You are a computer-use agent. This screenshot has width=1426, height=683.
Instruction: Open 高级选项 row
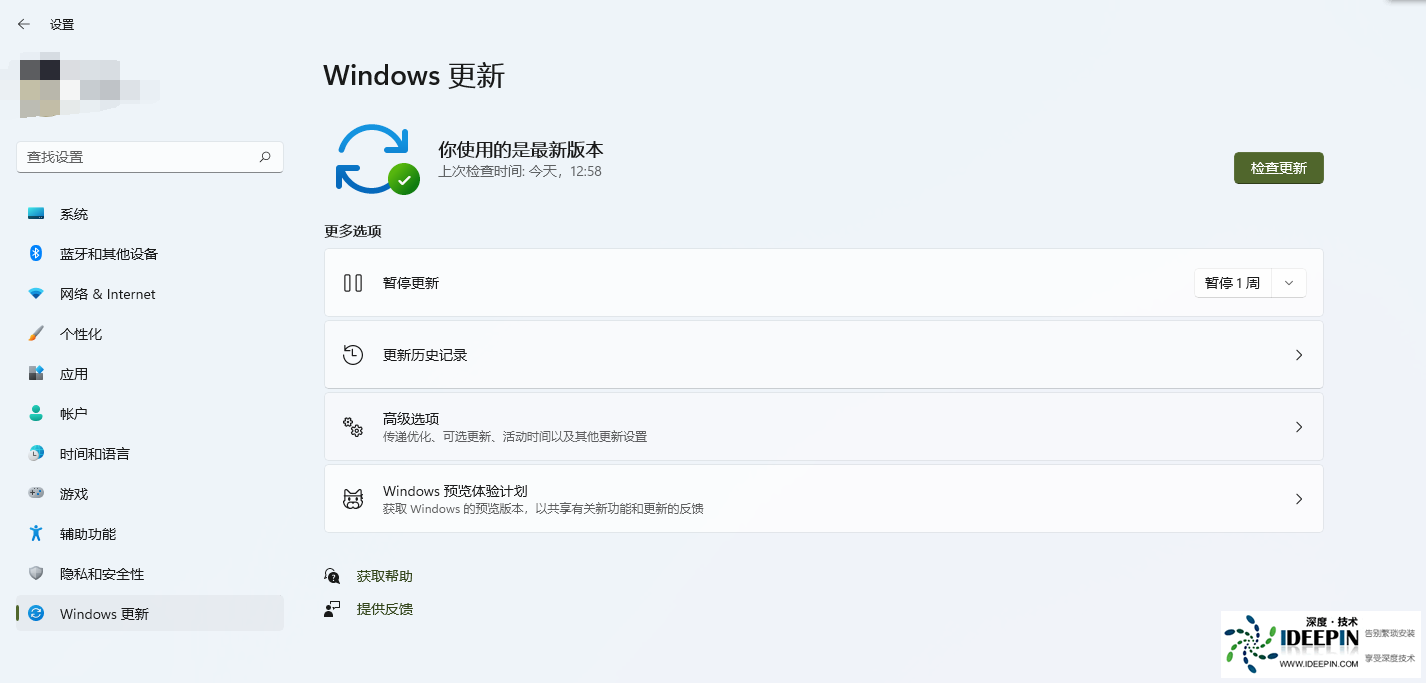[x=824, y=427]
